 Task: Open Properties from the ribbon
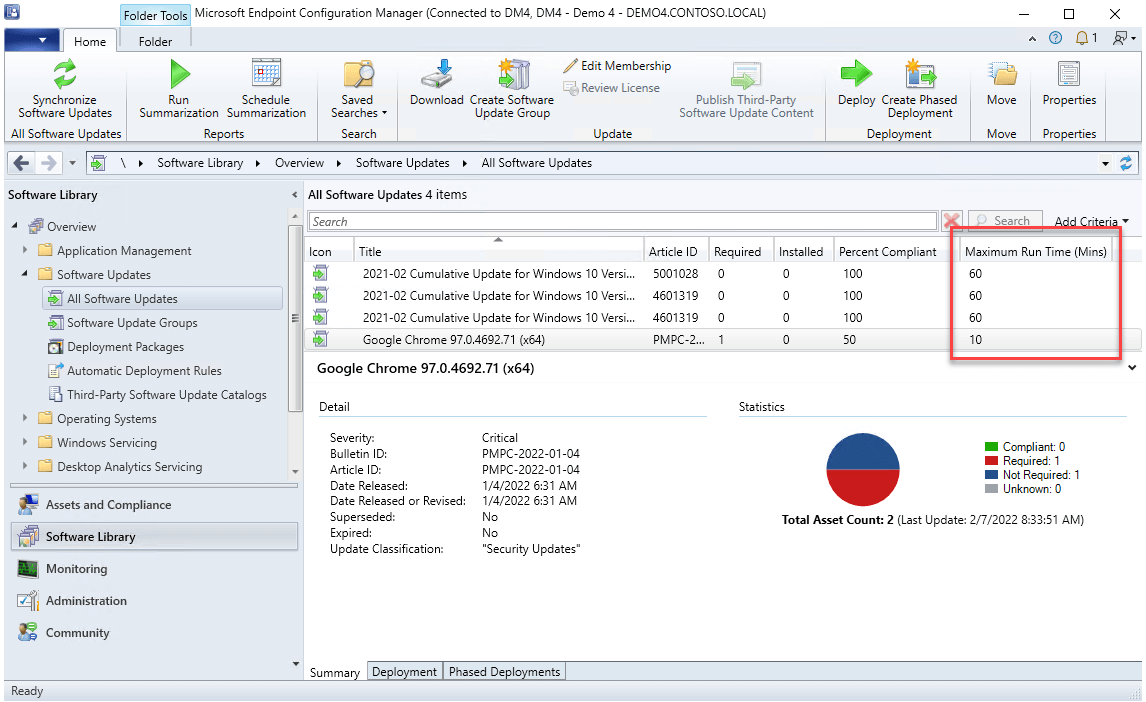[1069, 83]
